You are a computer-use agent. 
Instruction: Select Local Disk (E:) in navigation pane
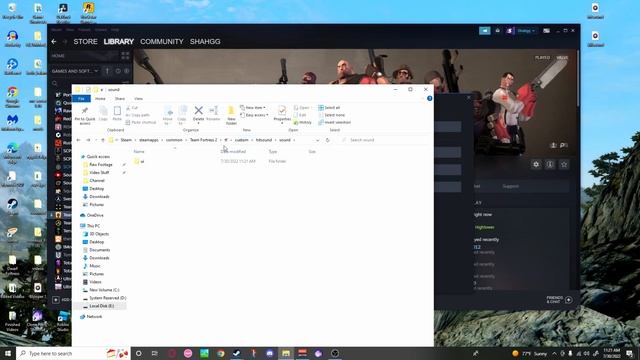[x=101, y=306]
